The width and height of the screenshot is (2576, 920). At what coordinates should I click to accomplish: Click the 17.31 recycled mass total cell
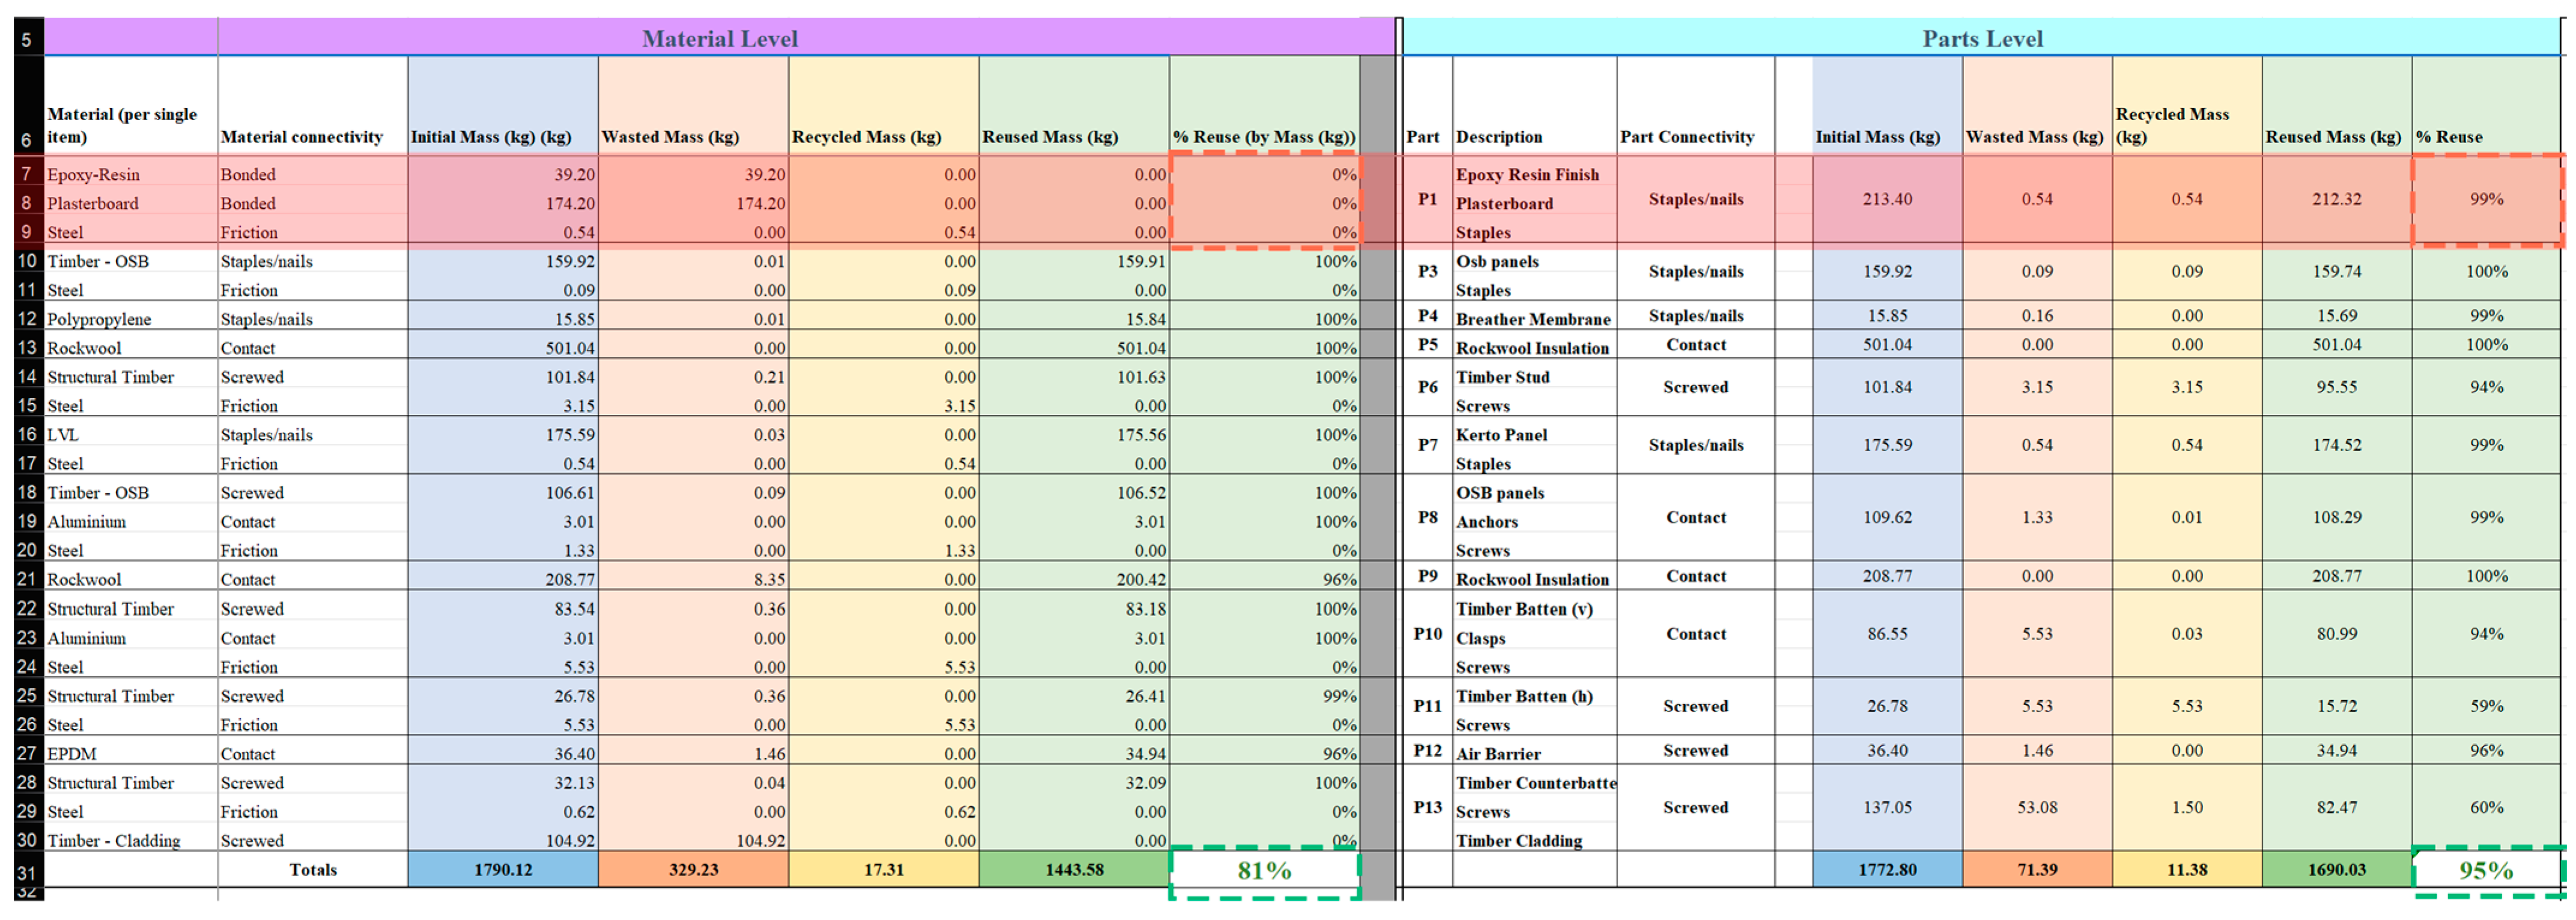click(884, 870)
